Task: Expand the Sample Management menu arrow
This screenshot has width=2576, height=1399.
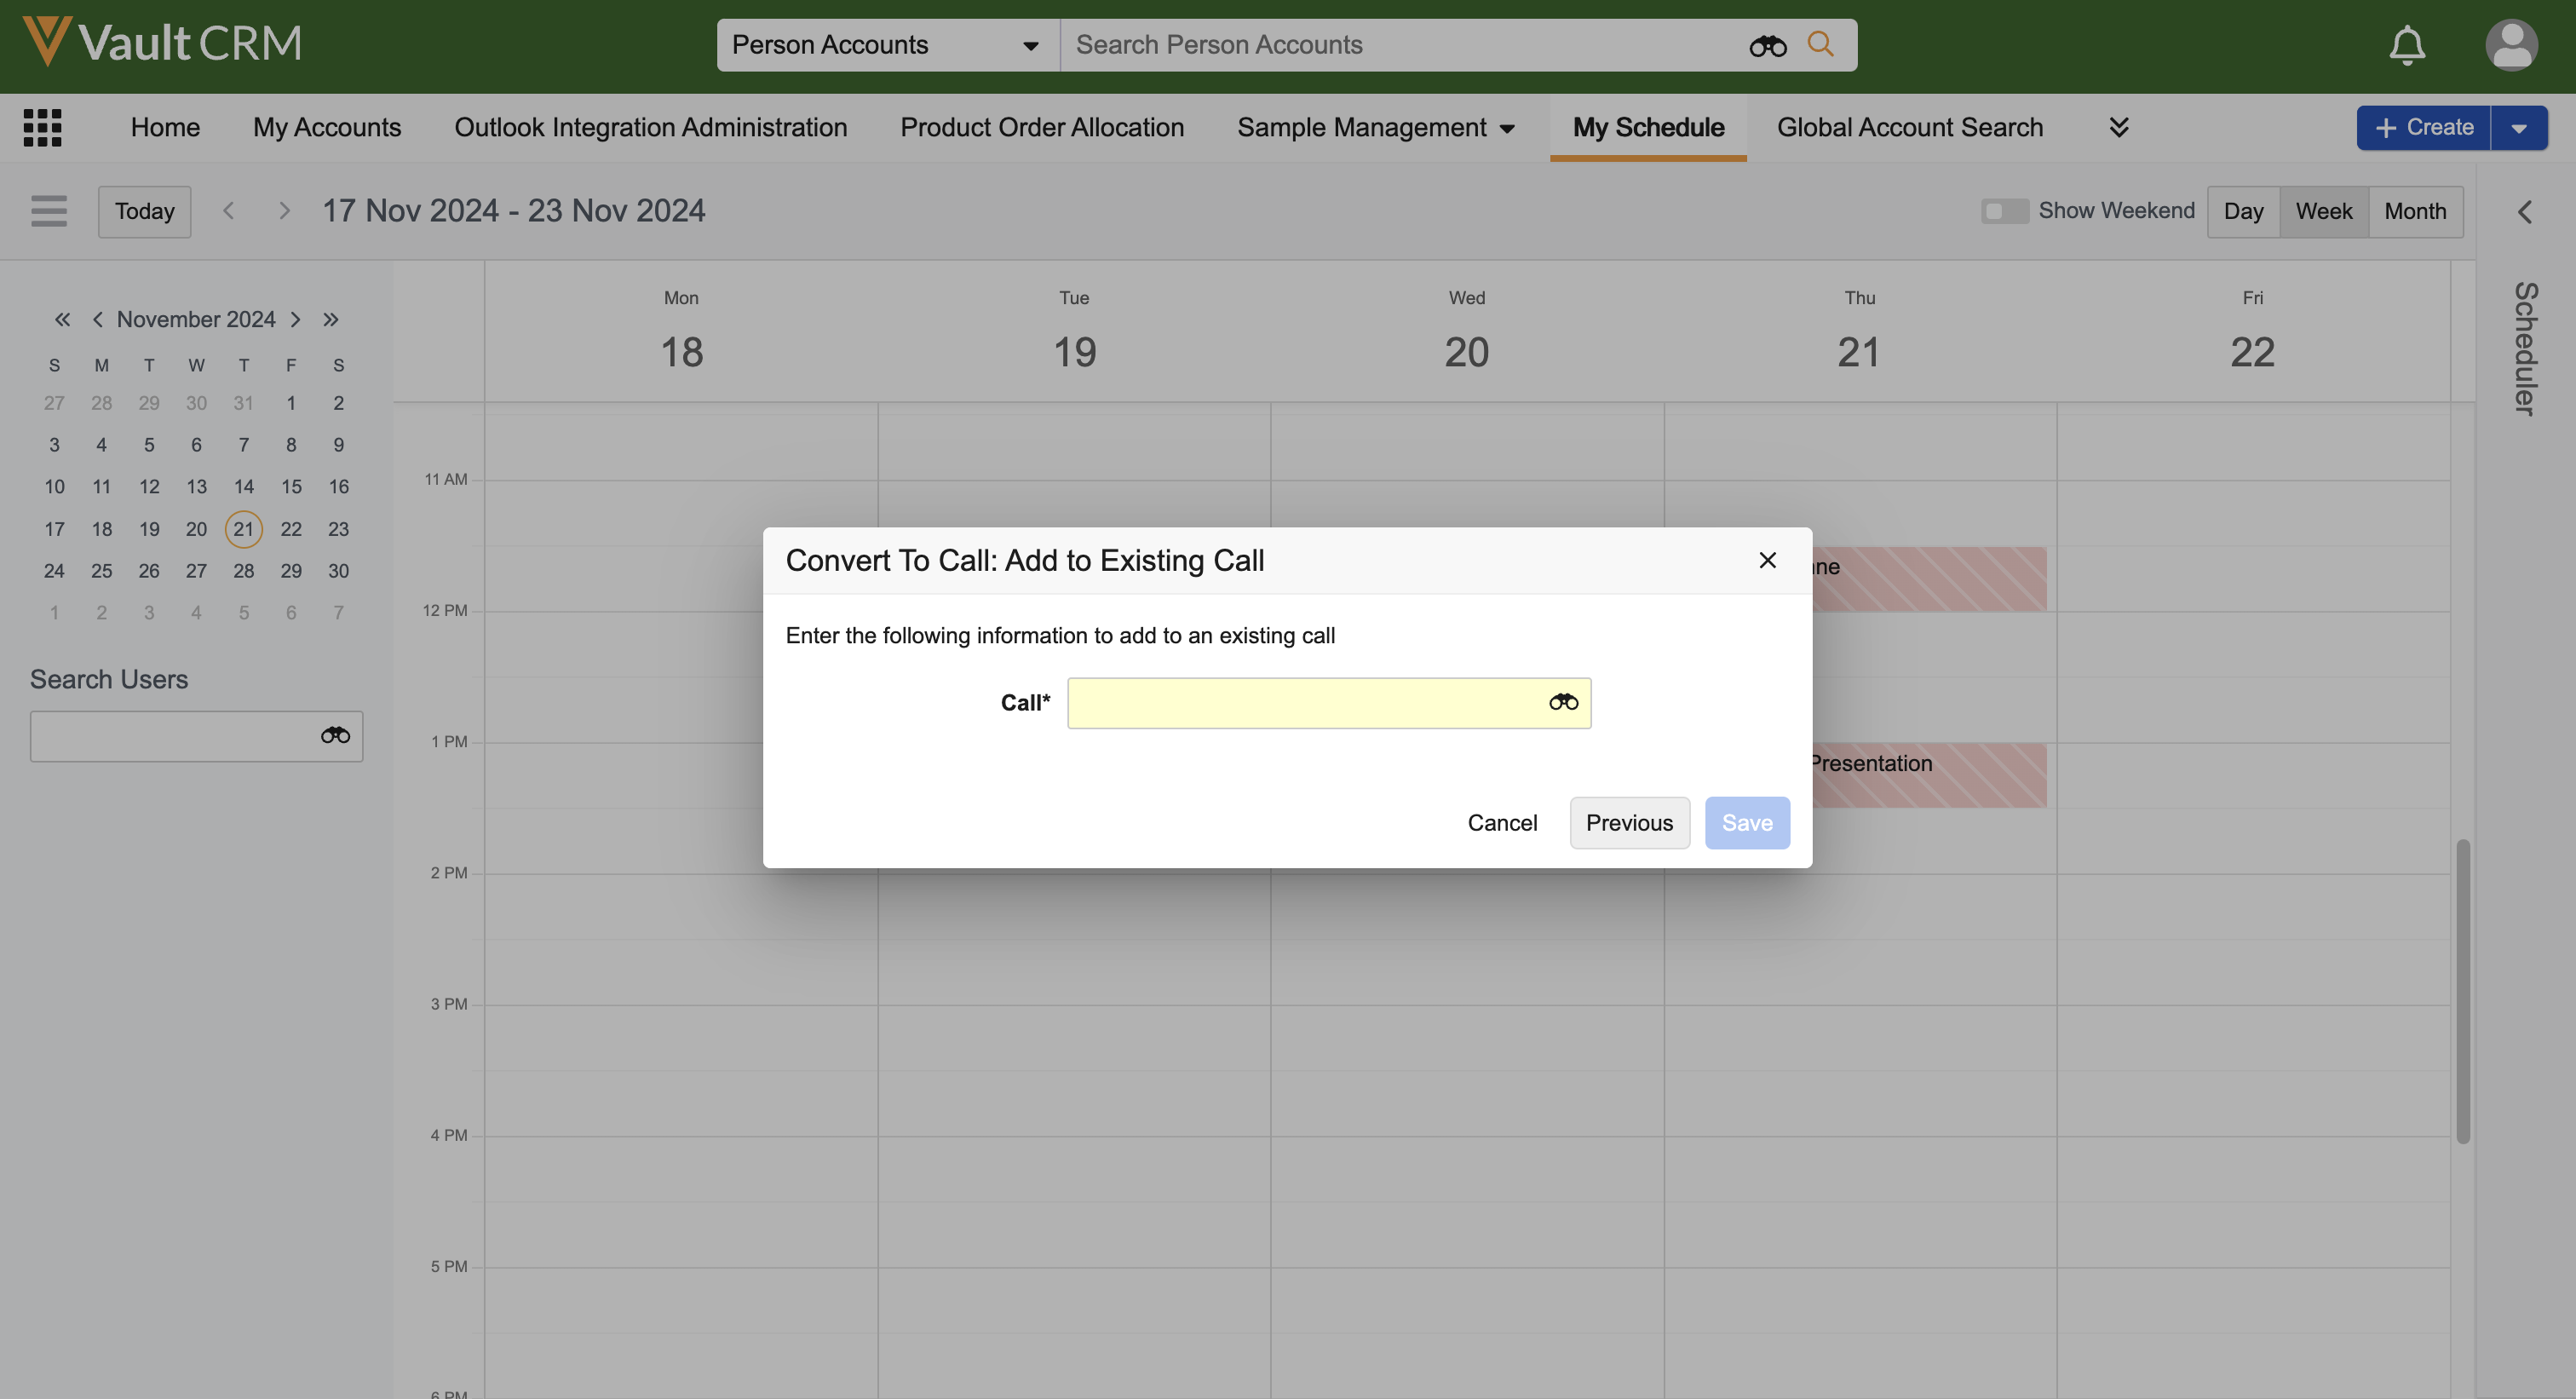Action: (1507, 128)
